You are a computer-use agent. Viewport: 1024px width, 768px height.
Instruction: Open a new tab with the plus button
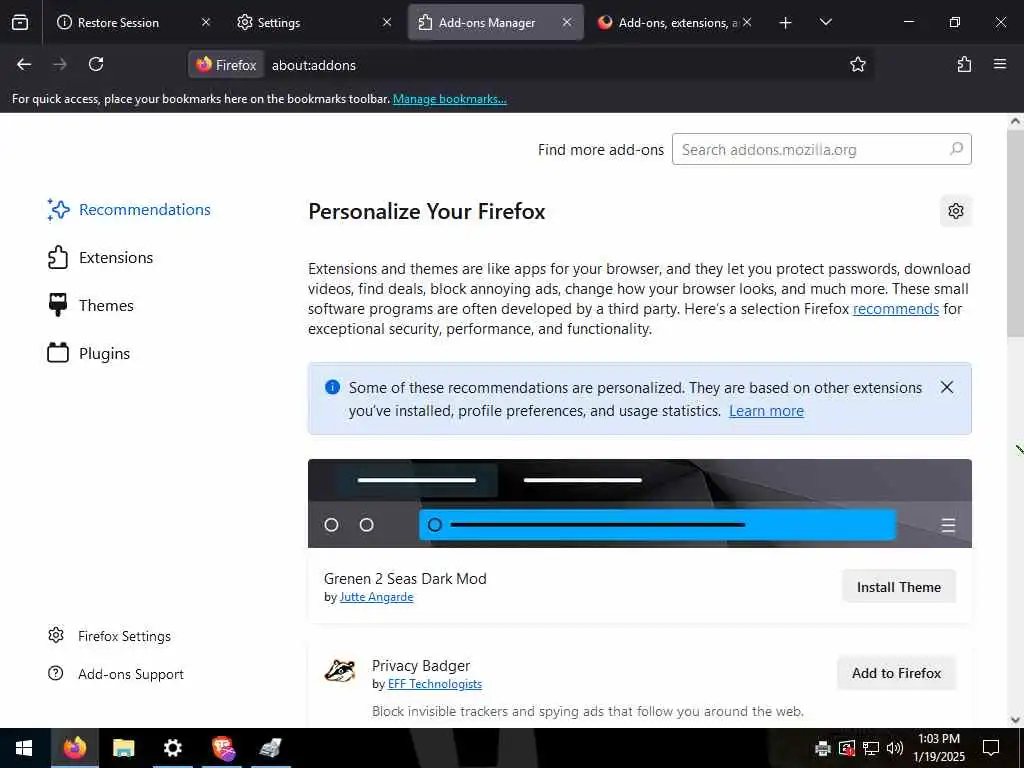point(786,23)
